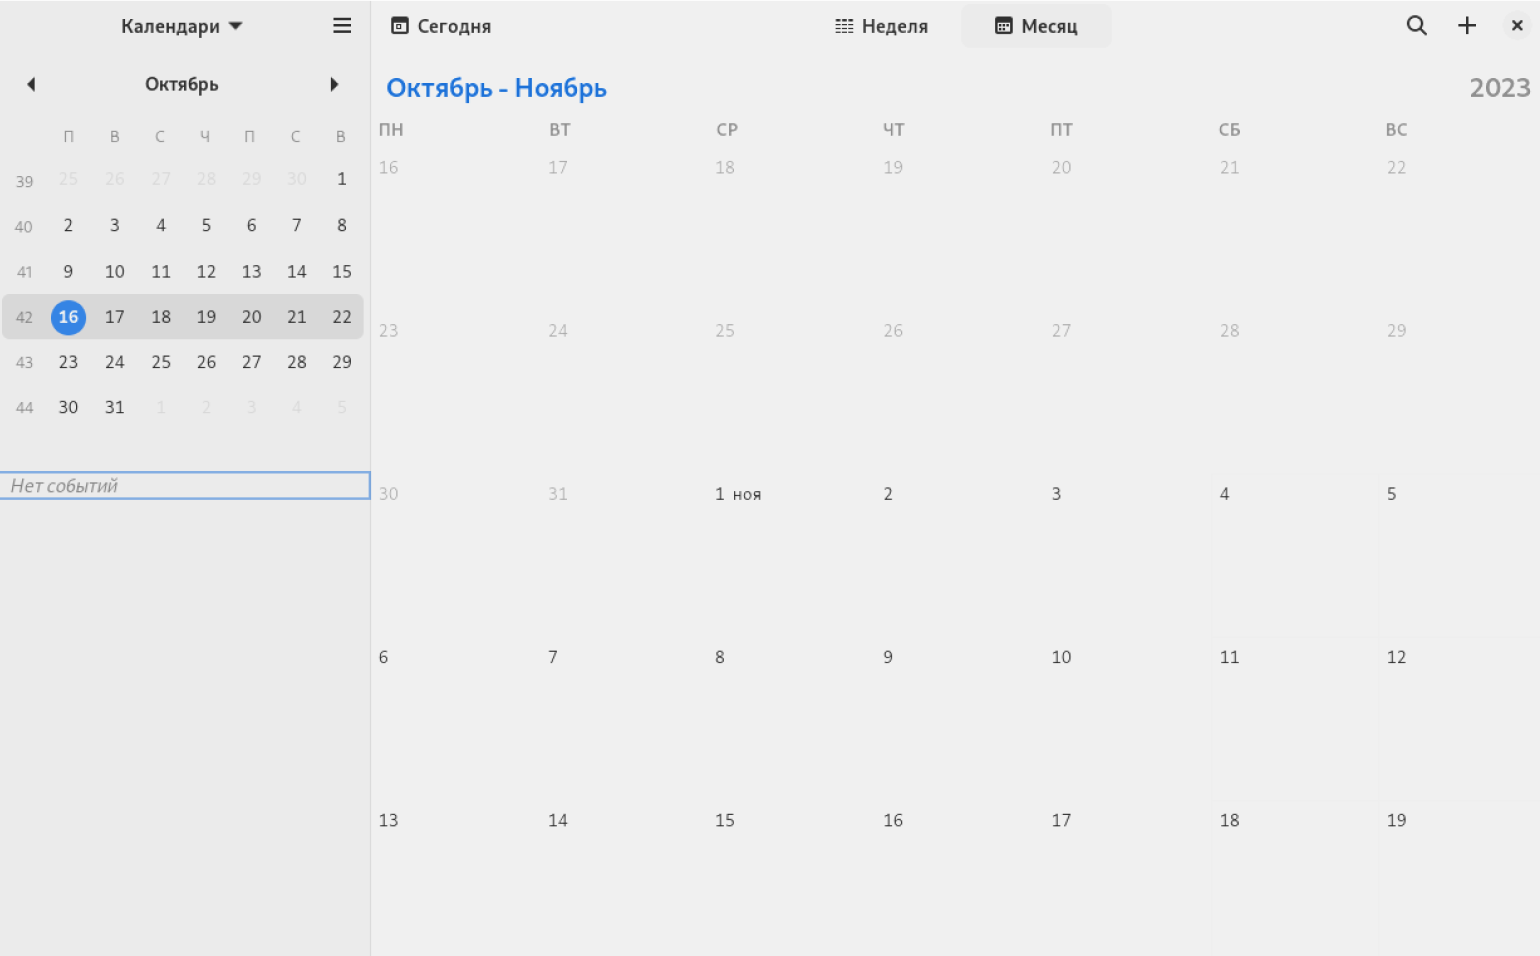The height and width of the screenshot is (956, 1540).
Task: Select October 16 in the mini calendar
Action: tap(68, 317)
